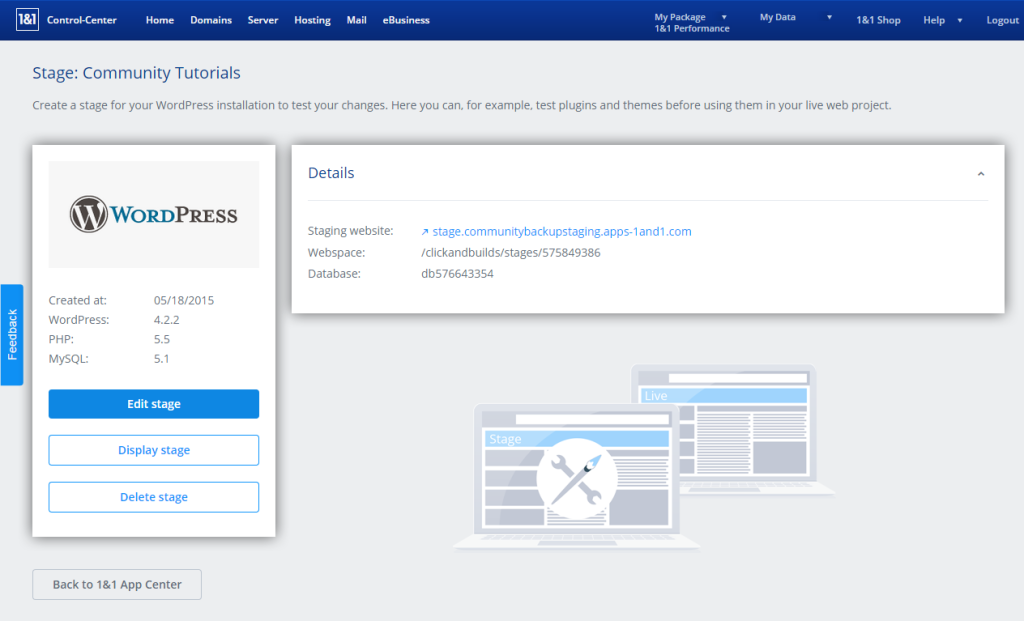Go to the Mail menu

coord(356,19)
